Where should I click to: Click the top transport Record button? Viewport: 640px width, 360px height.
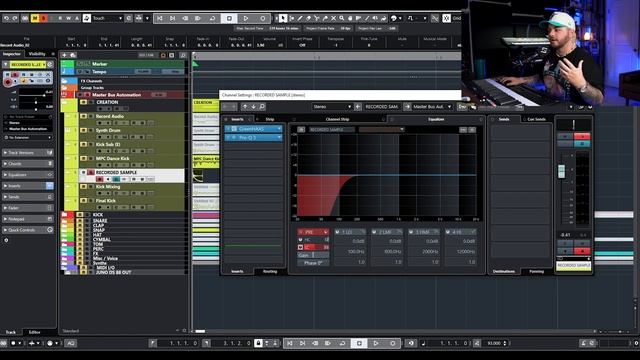262,18
